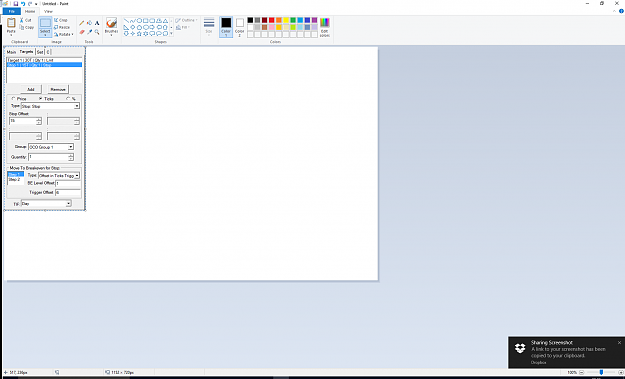The width and height of the screenshot is (625, 379).
Task: Open the Size line thickness dropdown
Action: pos(209,26)
